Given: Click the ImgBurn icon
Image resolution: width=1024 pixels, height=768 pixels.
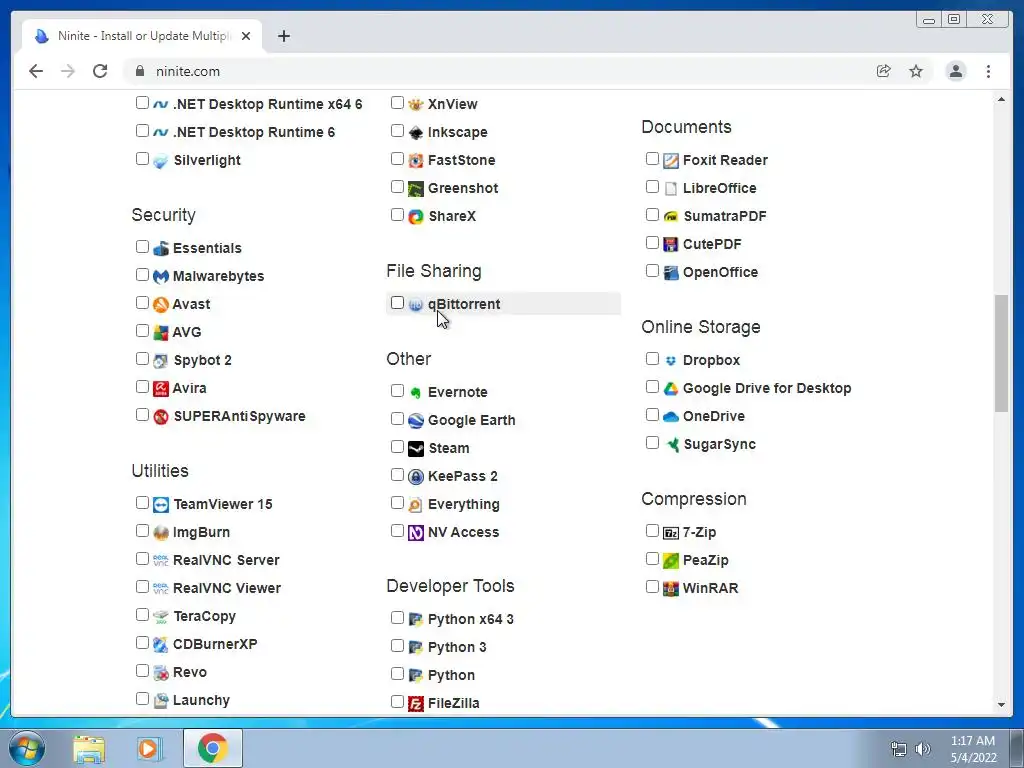Looking at the screenshot, I should point(161,533).
